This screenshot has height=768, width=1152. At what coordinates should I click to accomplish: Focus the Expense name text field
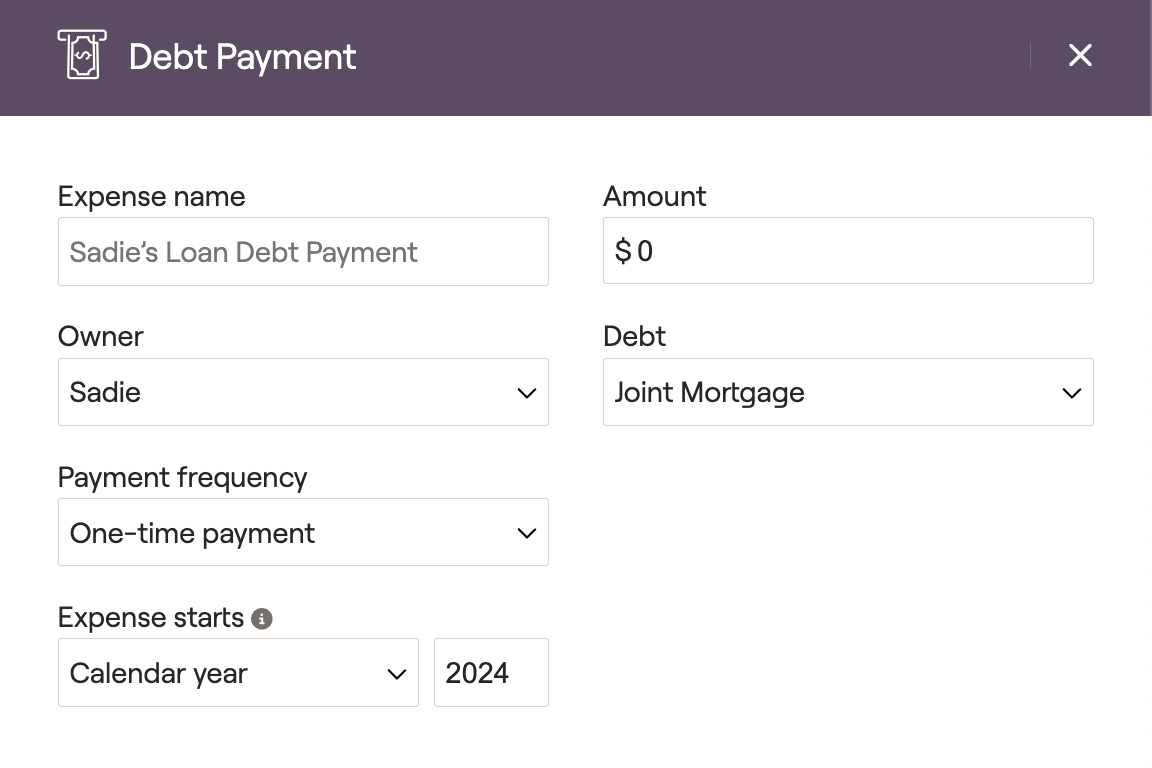(x=303, y=252)
